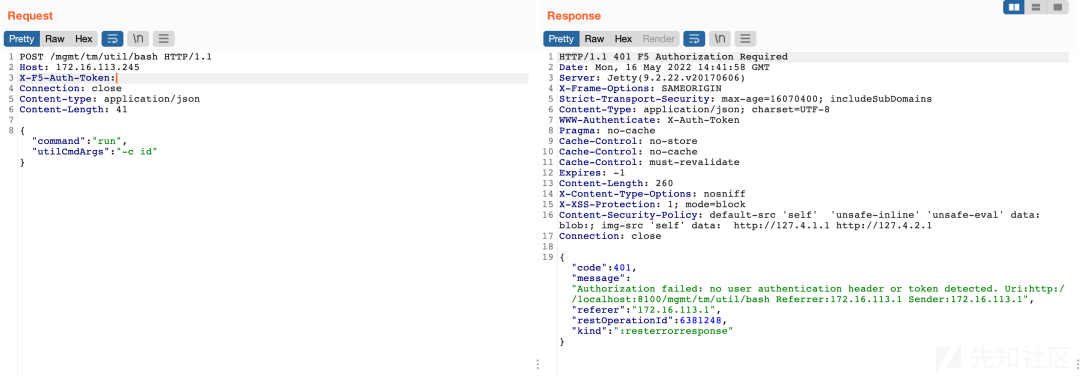Click the 'Host: 172.16.113.245' header line
The height and width of the screenshot is (376, 1080).
pyautogui.click(x=79, y=67)
